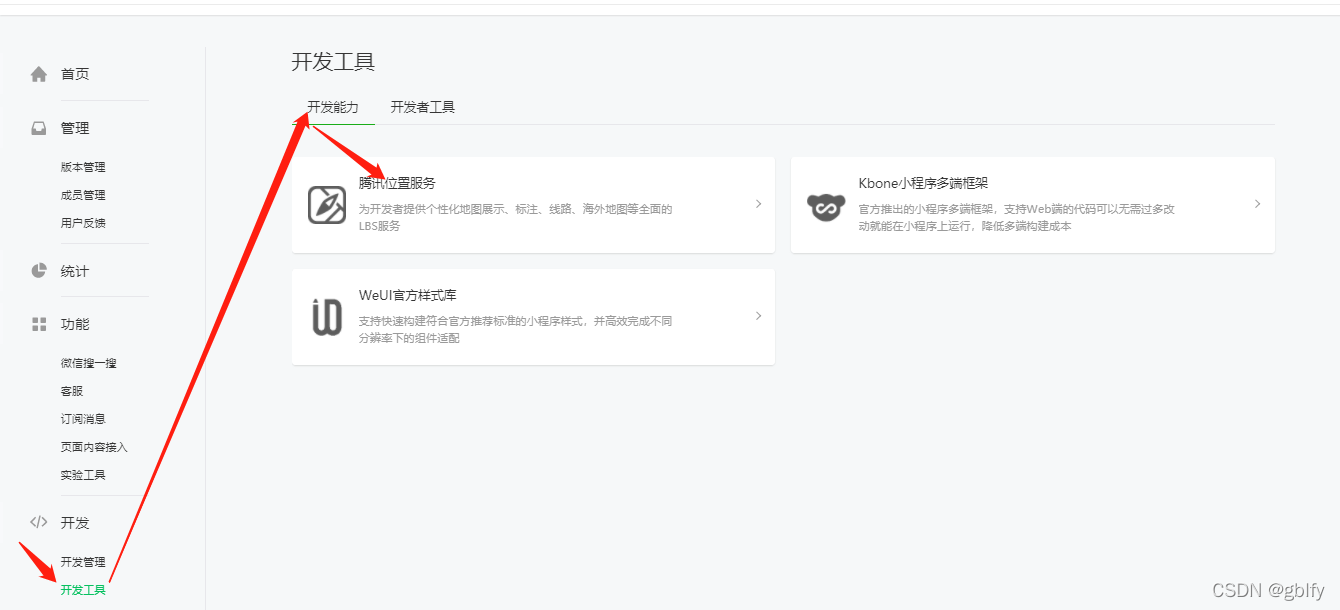The width and height of the screenshot is (1340, 610).
Task: Go to 用户反馈
Action: (x=82, y=222)
